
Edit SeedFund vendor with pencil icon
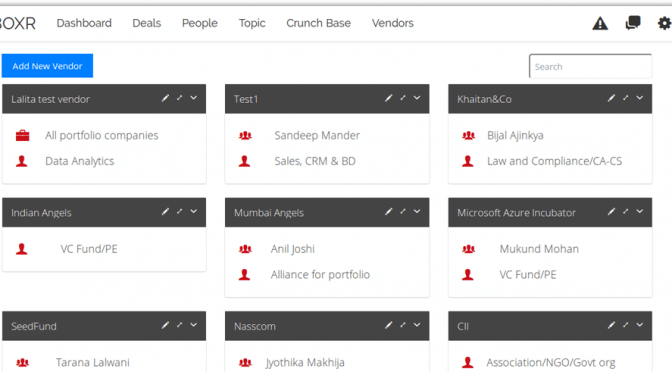coord(165,325)
